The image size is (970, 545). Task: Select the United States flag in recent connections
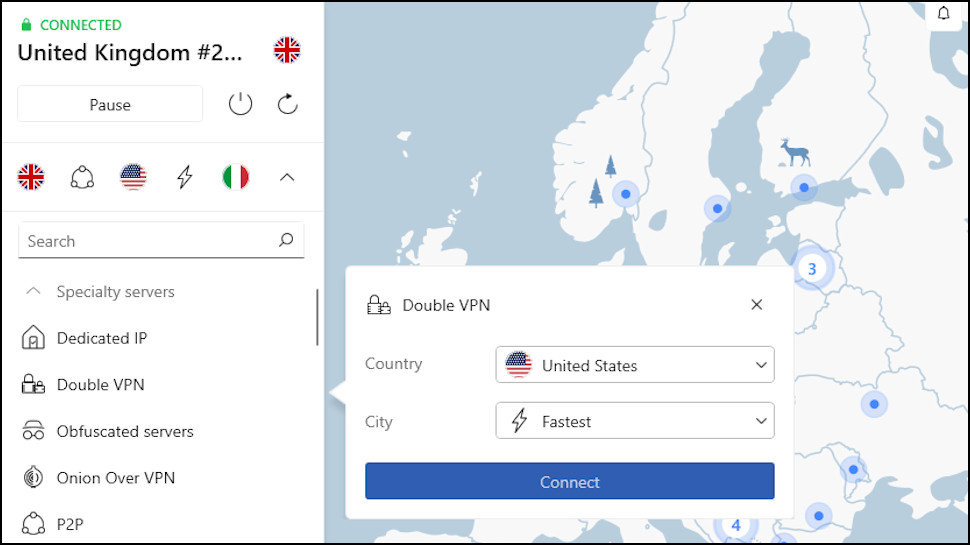[x=133, y=178]
